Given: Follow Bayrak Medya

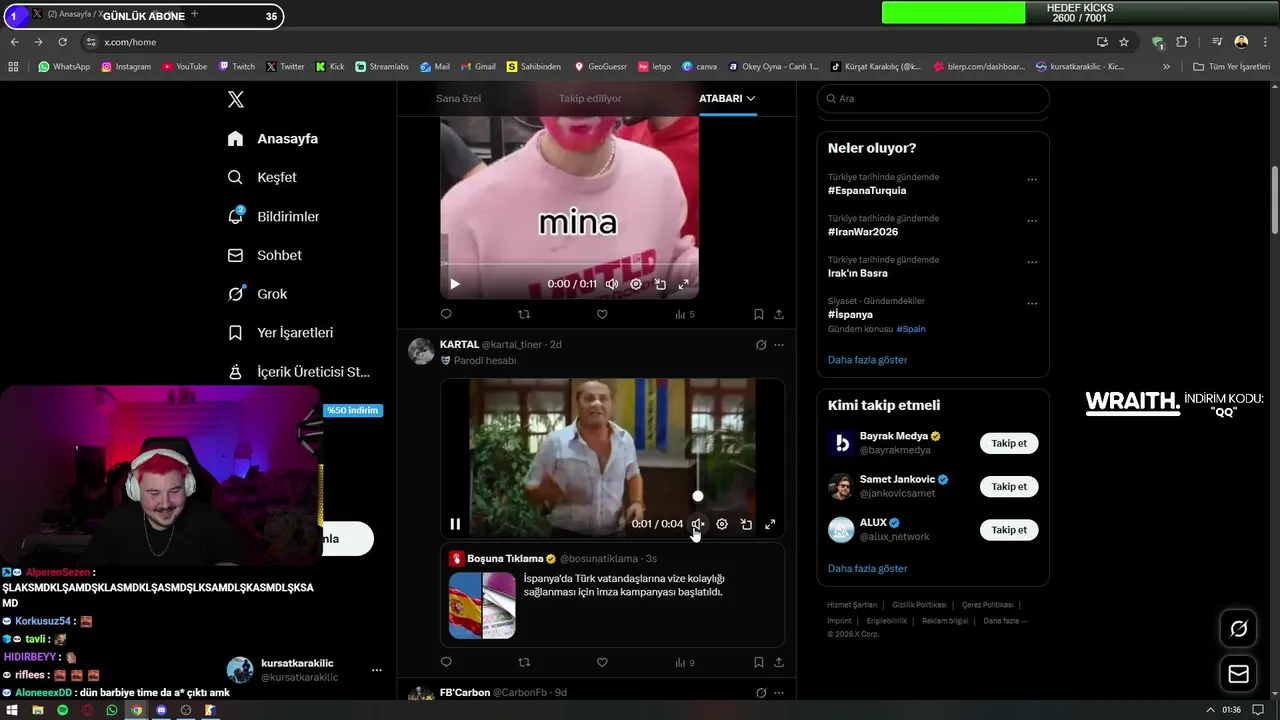Looking at the screenshot, I should point(1009,443).
